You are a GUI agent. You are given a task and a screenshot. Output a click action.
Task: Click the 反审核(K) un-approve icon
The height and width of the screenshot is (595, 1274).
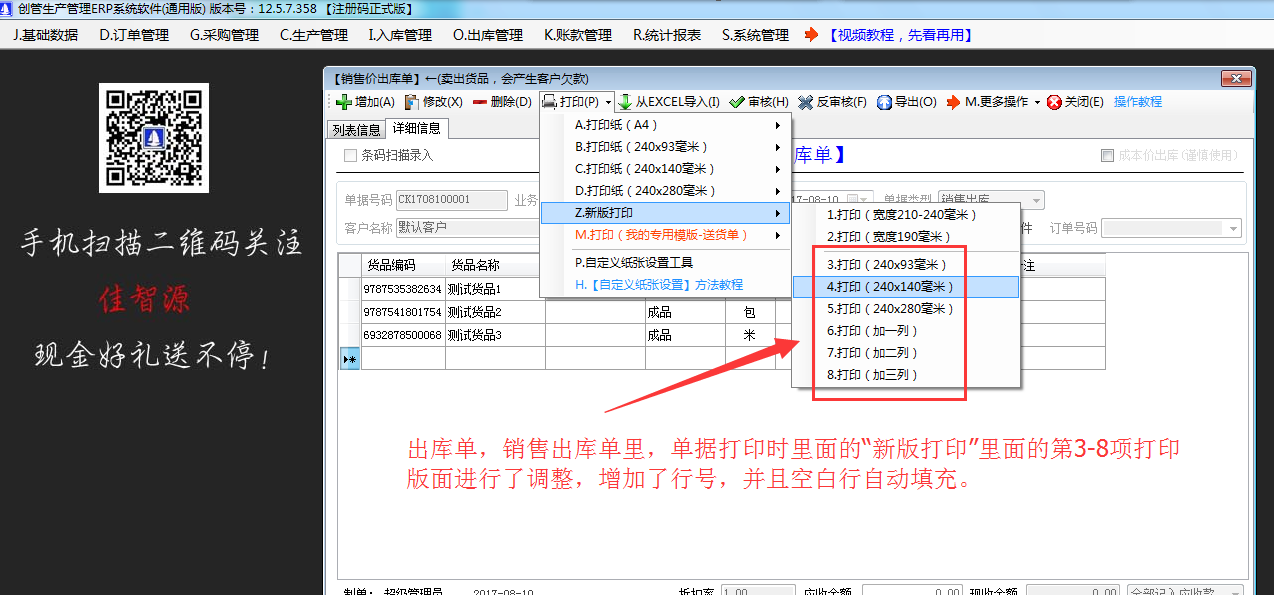(x=805, y=102)
